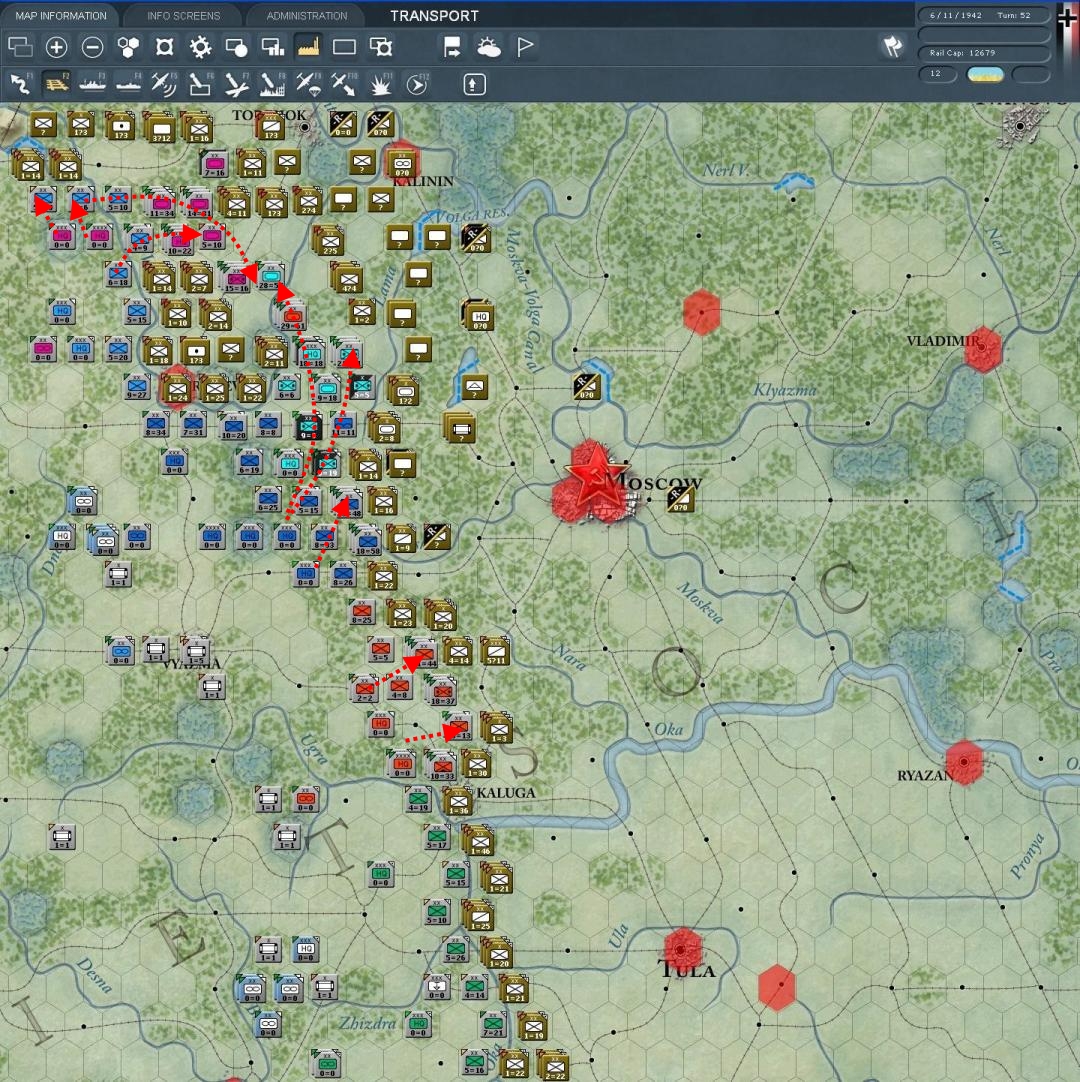Select bomb city mode (F8)
The width and height of the screenshot is (1080, 1082).
click(x=272, y=85)
